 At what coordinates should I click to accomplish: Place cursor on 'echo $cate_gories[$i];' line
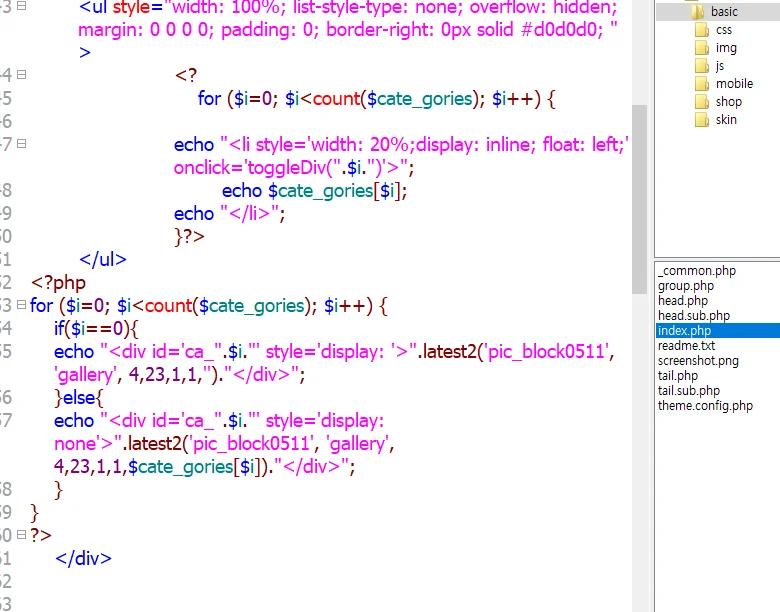(x=314, y=191)
